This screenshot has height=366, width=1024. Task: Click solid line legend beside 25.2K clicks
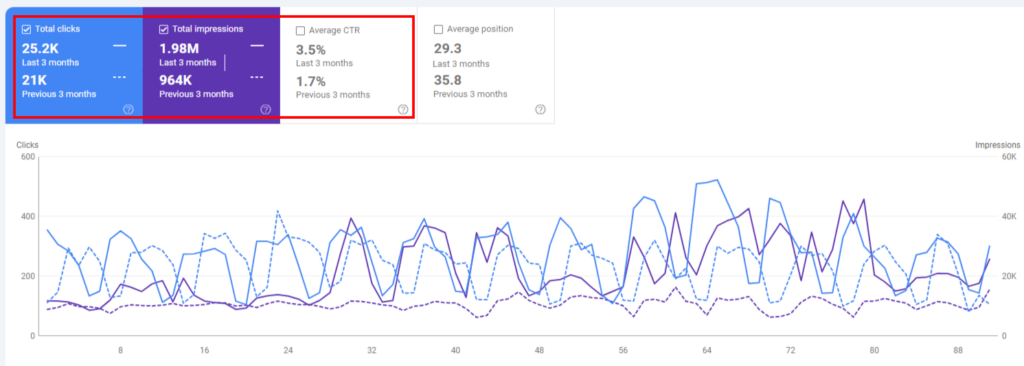pos(120,46)
